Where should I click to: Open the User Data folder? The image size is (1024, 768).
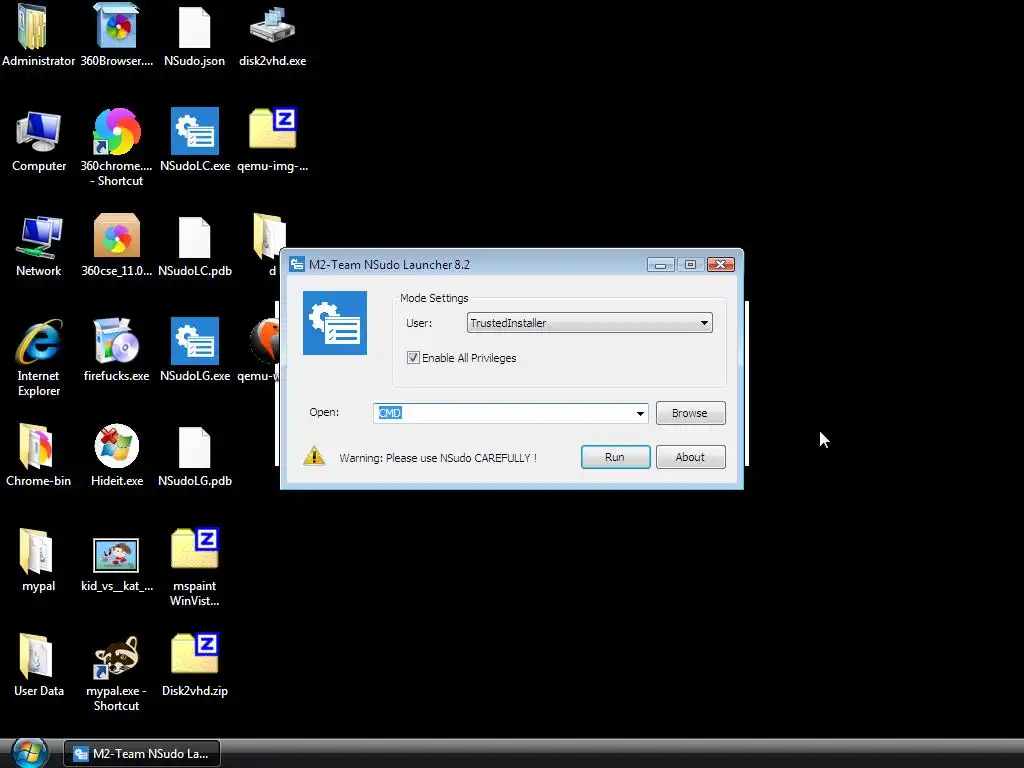pyautogui.click(x=36, y=656)
